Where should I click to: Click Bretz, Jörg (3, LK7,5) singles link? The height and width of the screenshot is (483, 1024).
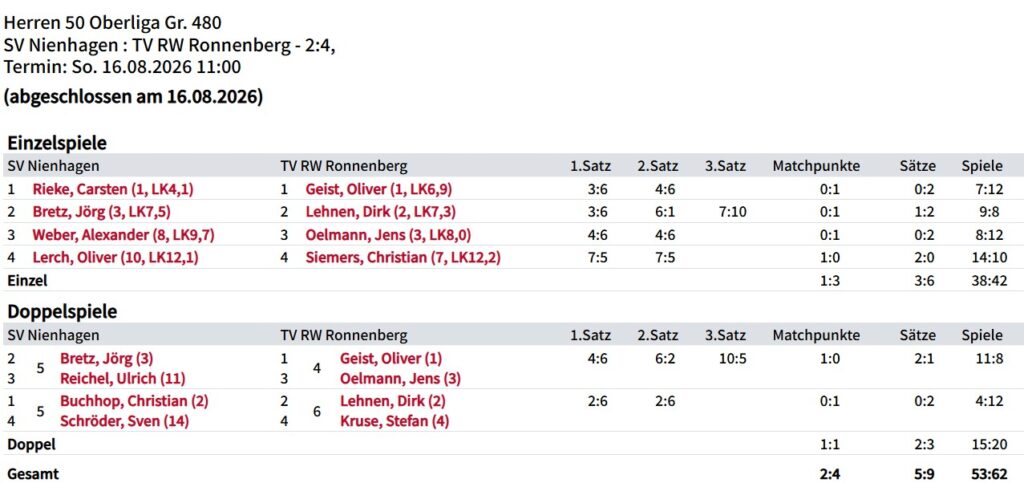102,211
